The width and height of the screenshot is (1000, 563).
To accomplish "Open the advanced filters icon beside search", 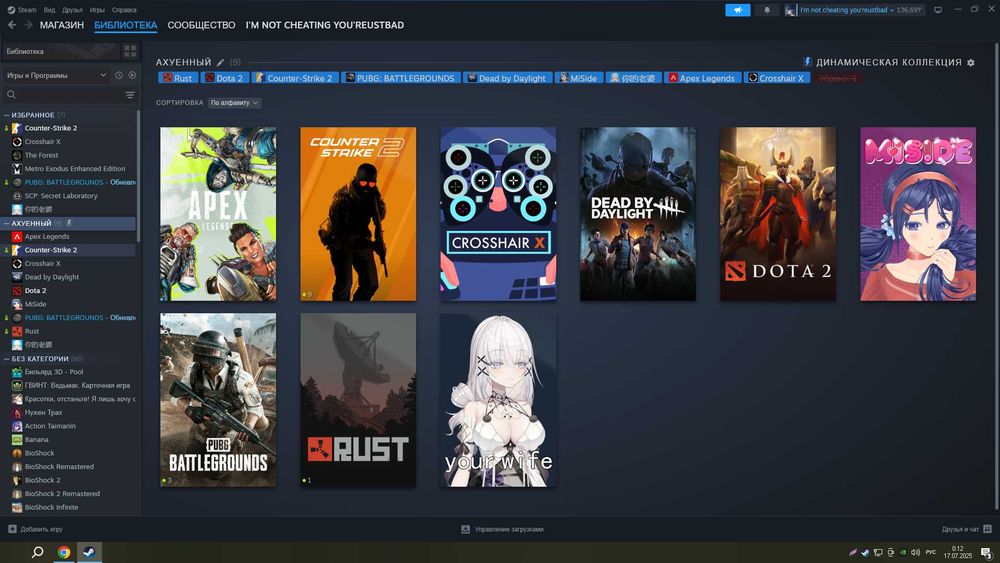I will point(130,95).
